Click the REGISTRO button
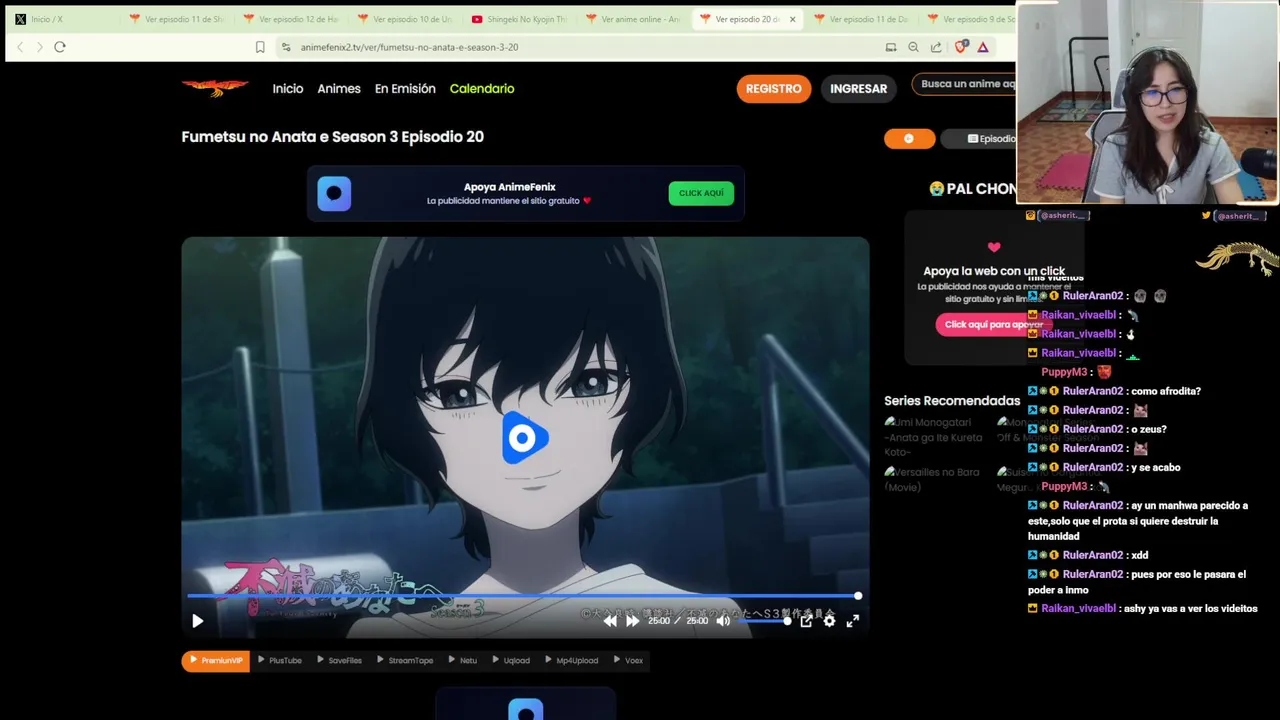Image resolution: width=1280 pixels, height=720 pixels. [774, 89]
